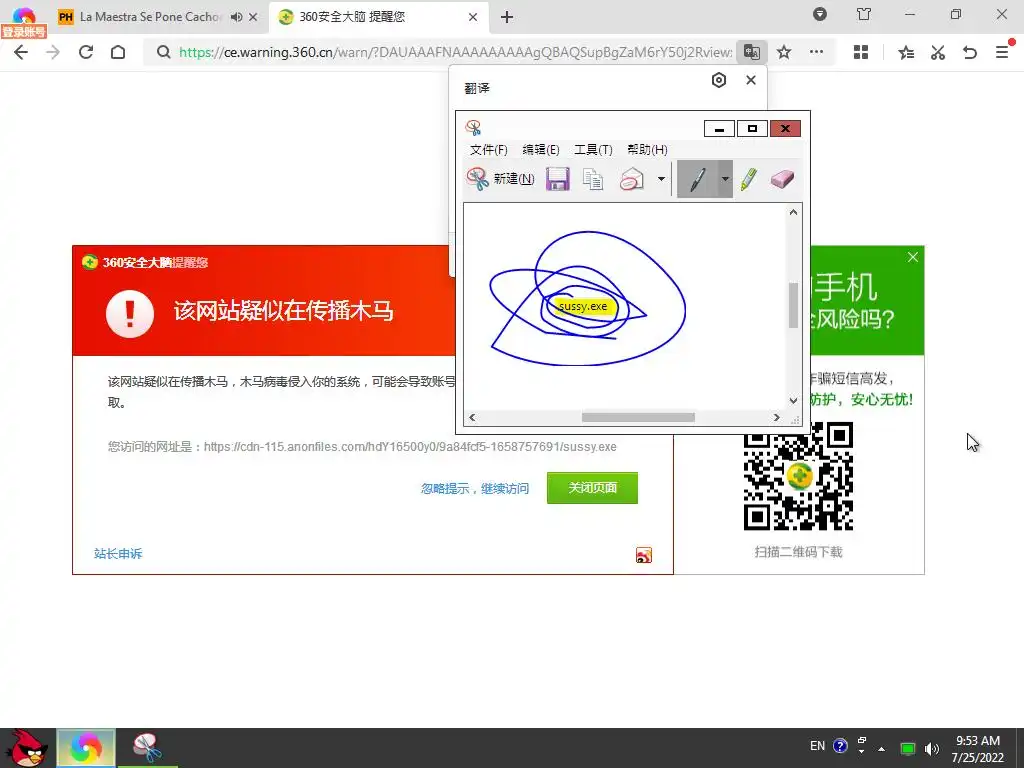The height and width of the screenshot is (768, 1024).
Task: Click the address bar URL field
Action: [455, 52]
